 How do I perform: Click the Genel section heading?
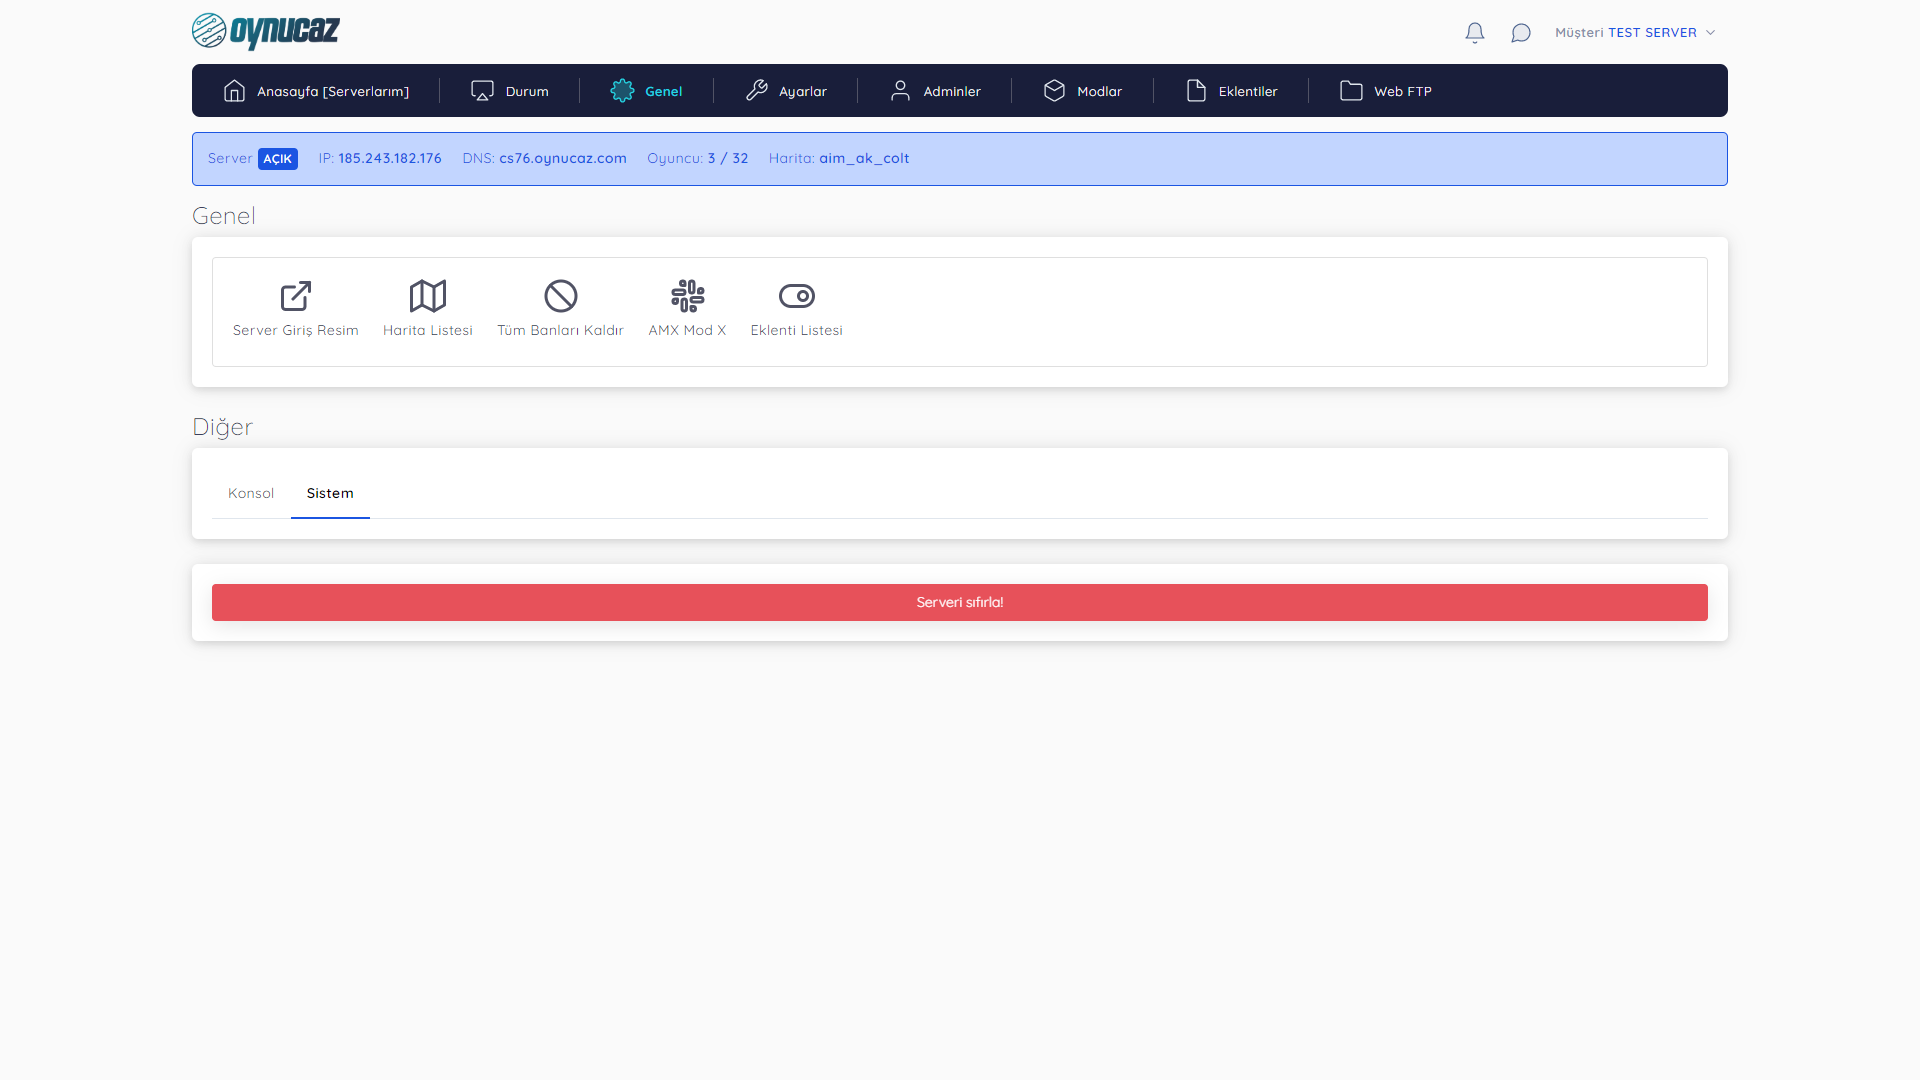[224, 216]
